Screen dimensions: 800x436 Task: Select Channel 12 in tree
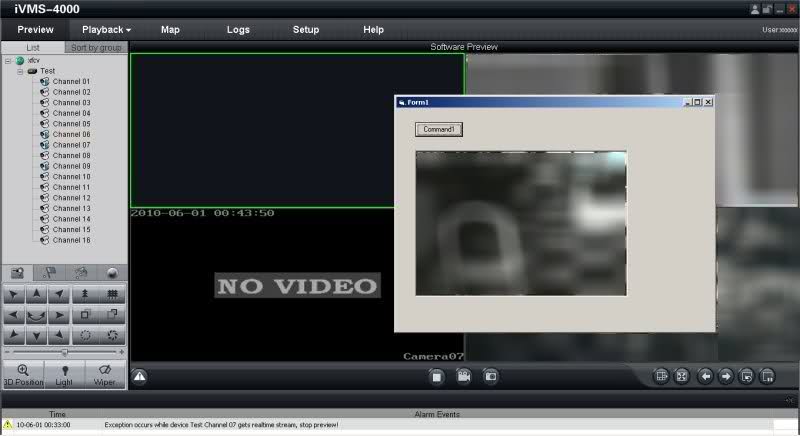(71, 198)
